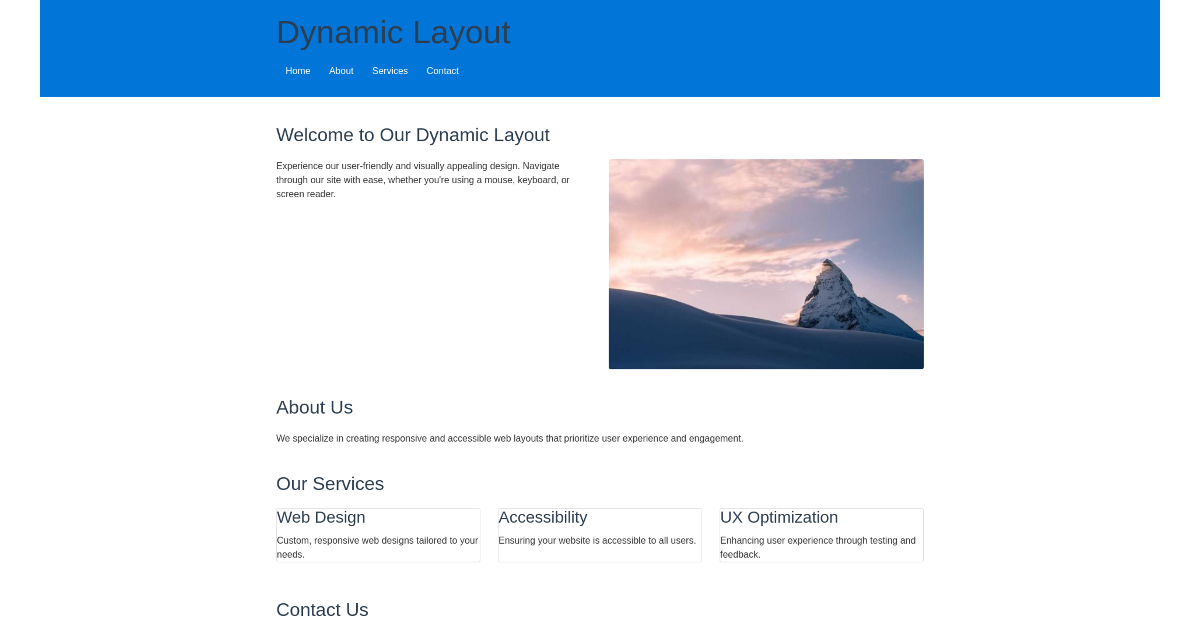
Task: Click the mountain landscape image
Action: click(x=766, y=263)
